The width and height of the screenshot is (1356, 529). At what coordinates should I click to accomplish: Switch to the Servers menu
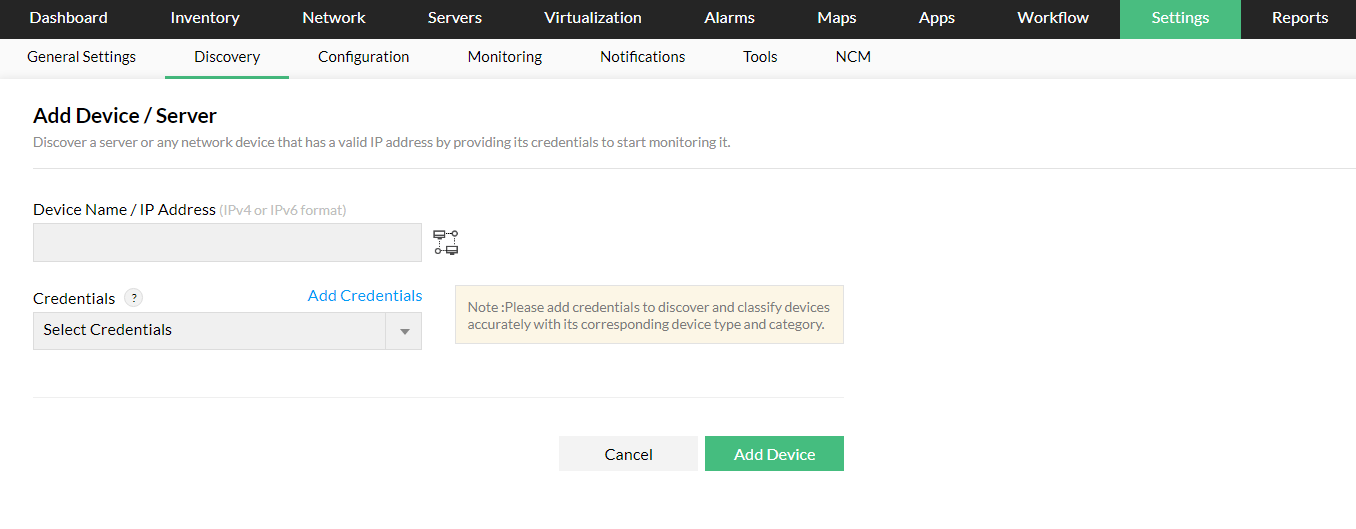tap(455, 18)
